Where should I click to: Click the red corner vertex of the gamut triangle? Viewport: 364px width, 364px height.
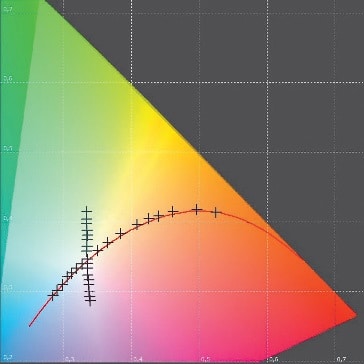[x=356, y=315]
